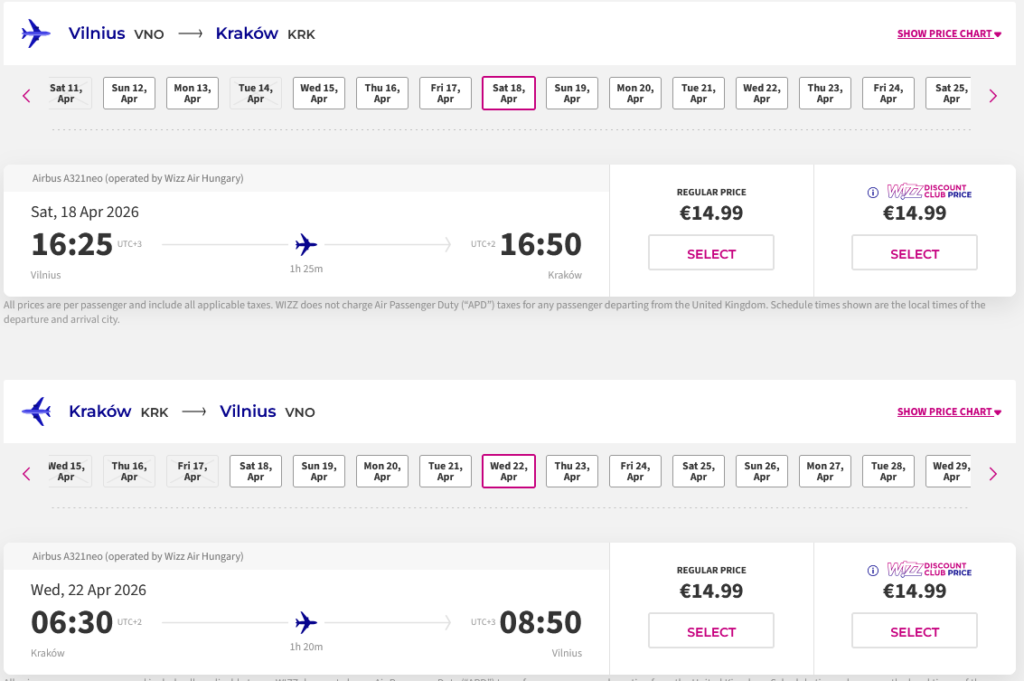Click the return flight airplane icon
Screen dimensions: 1024x681
point(306,623)
